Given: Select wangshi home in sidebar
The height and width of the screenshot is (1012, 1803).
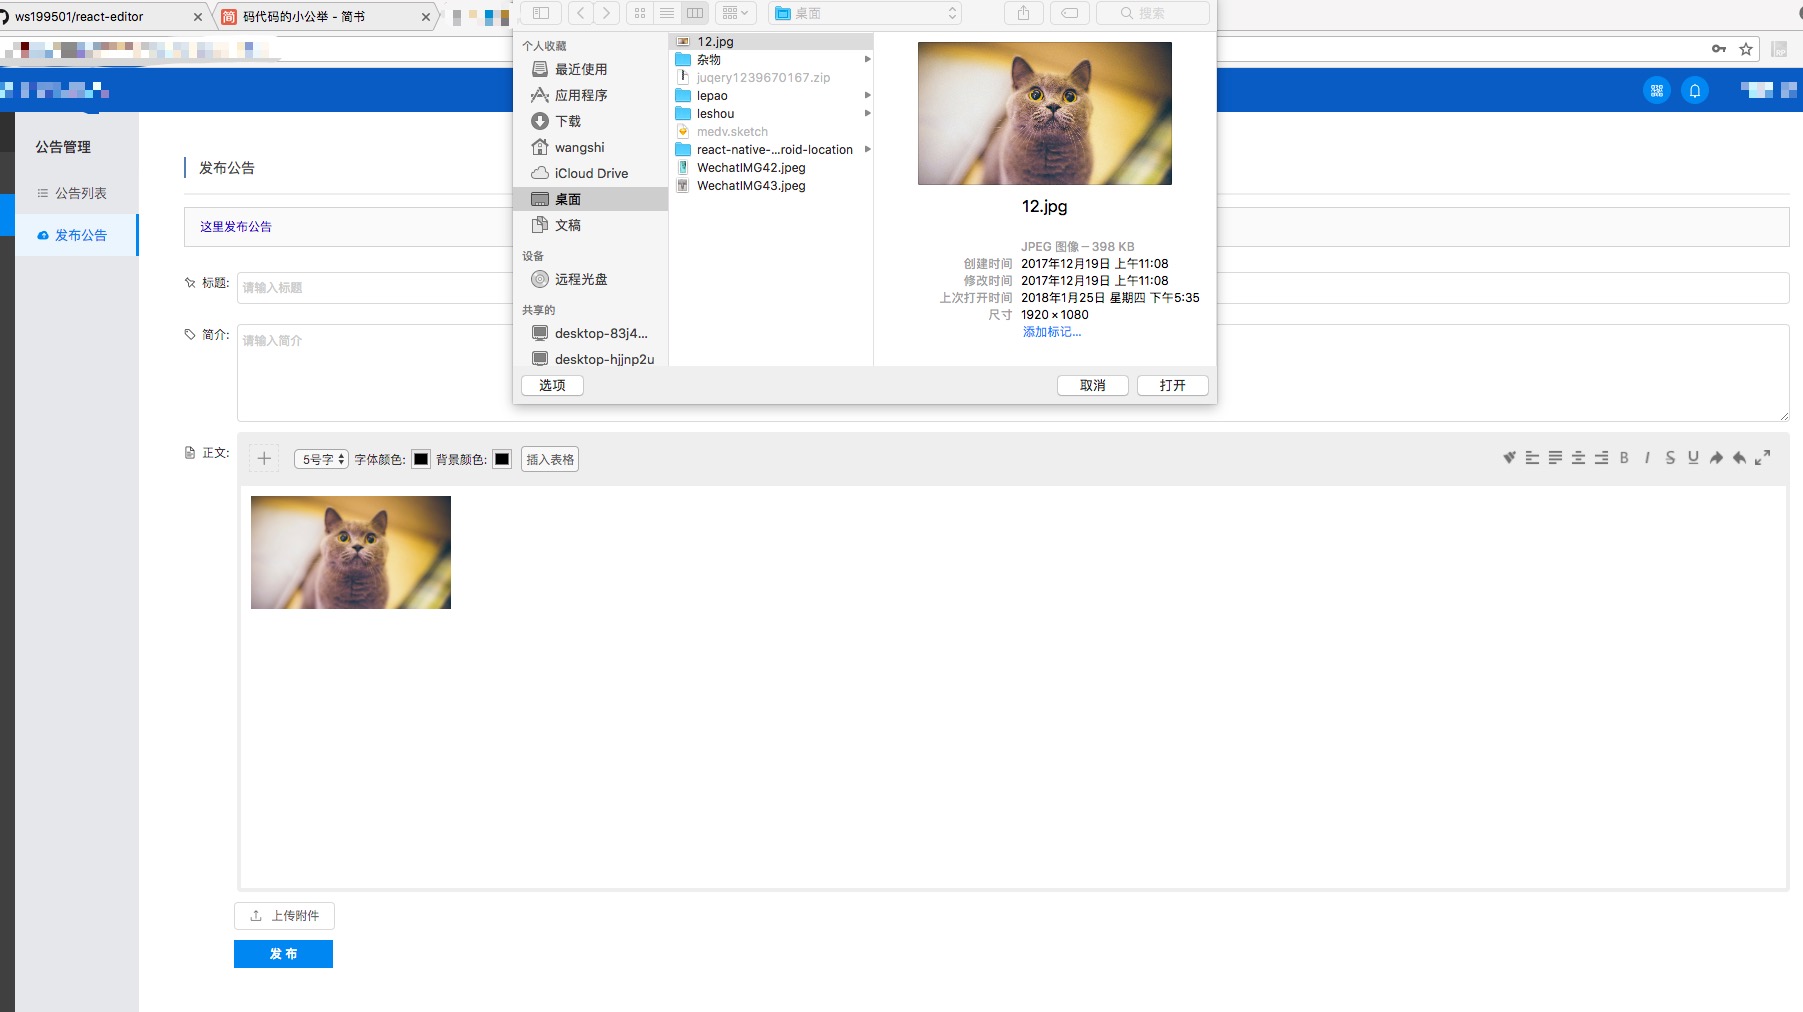Looking at the screenshot, I should point(590,147).
